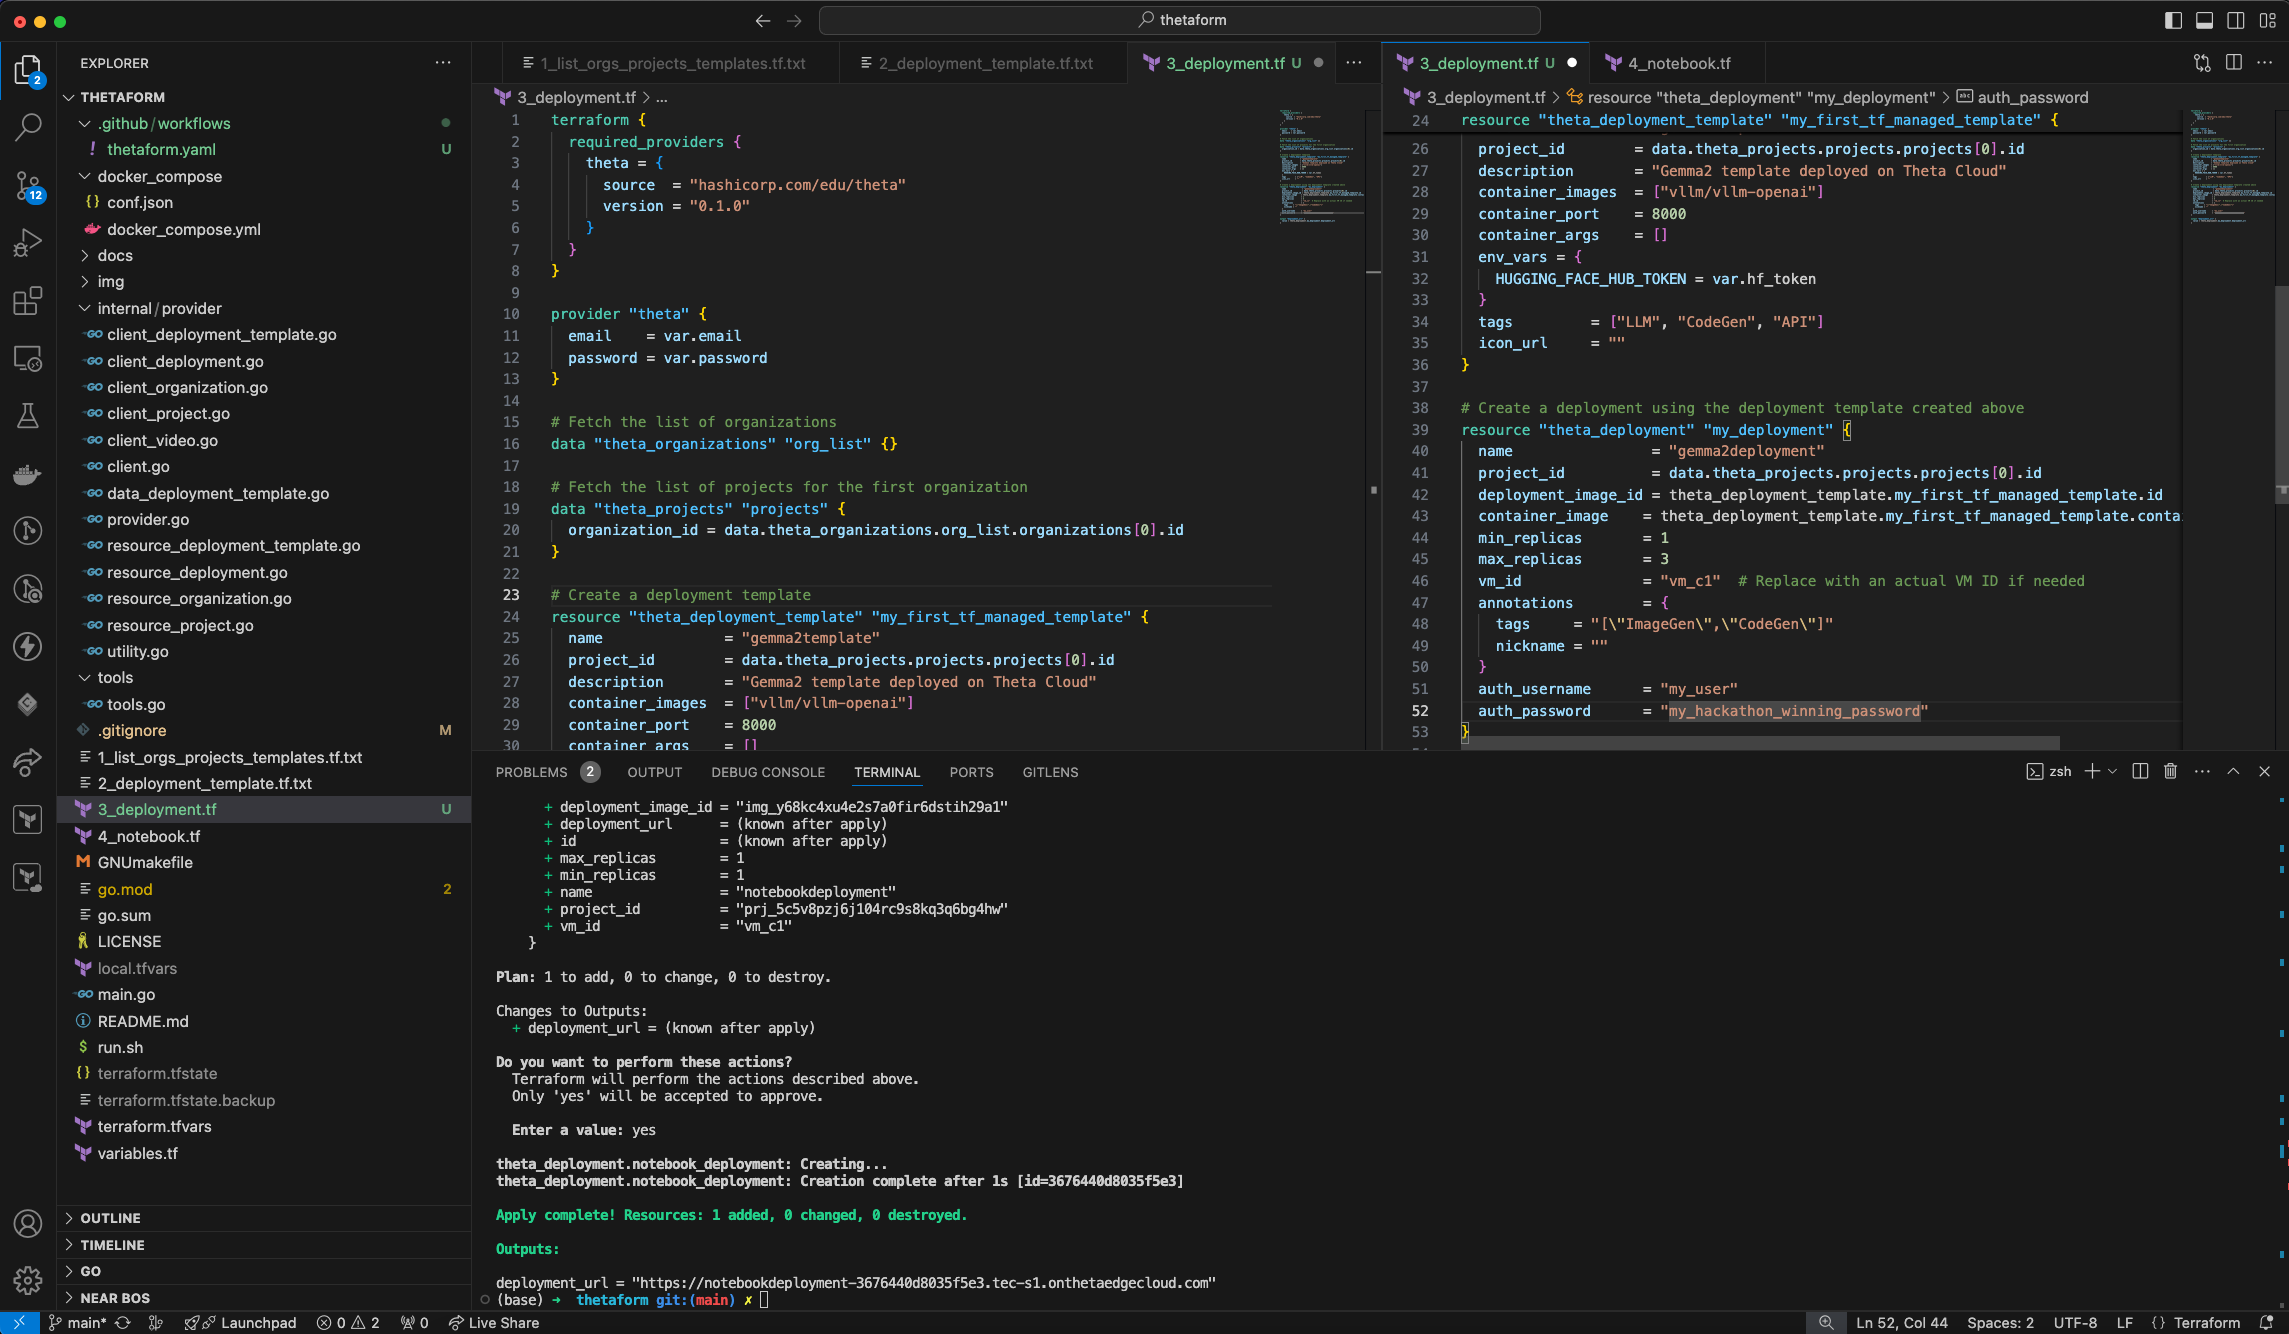Click the Terraform language mode indicator
This screenshot has height=1334, width=2289.
click(2206, 1322)
